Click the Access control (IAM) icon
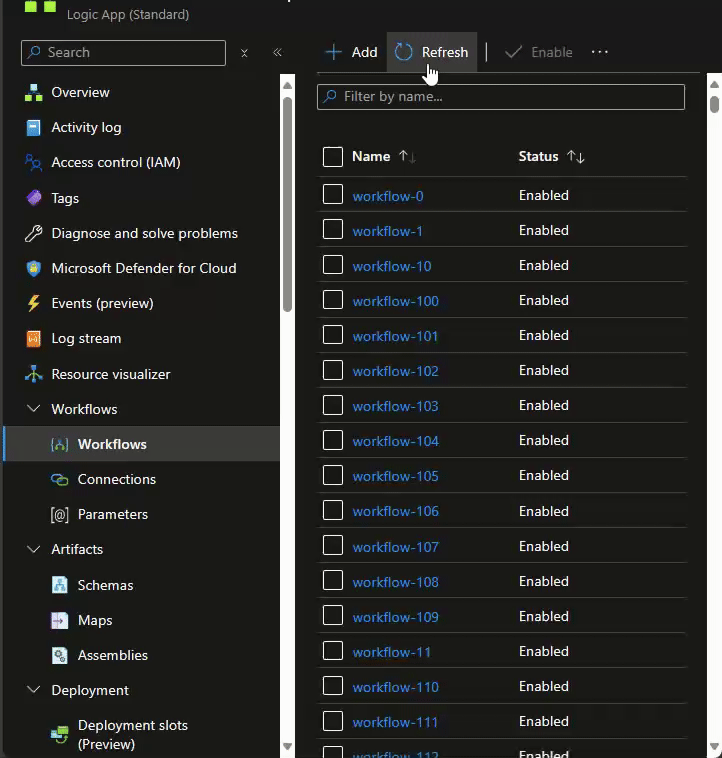This screenshot has height=758, width=722. click(x=33, y=163)
